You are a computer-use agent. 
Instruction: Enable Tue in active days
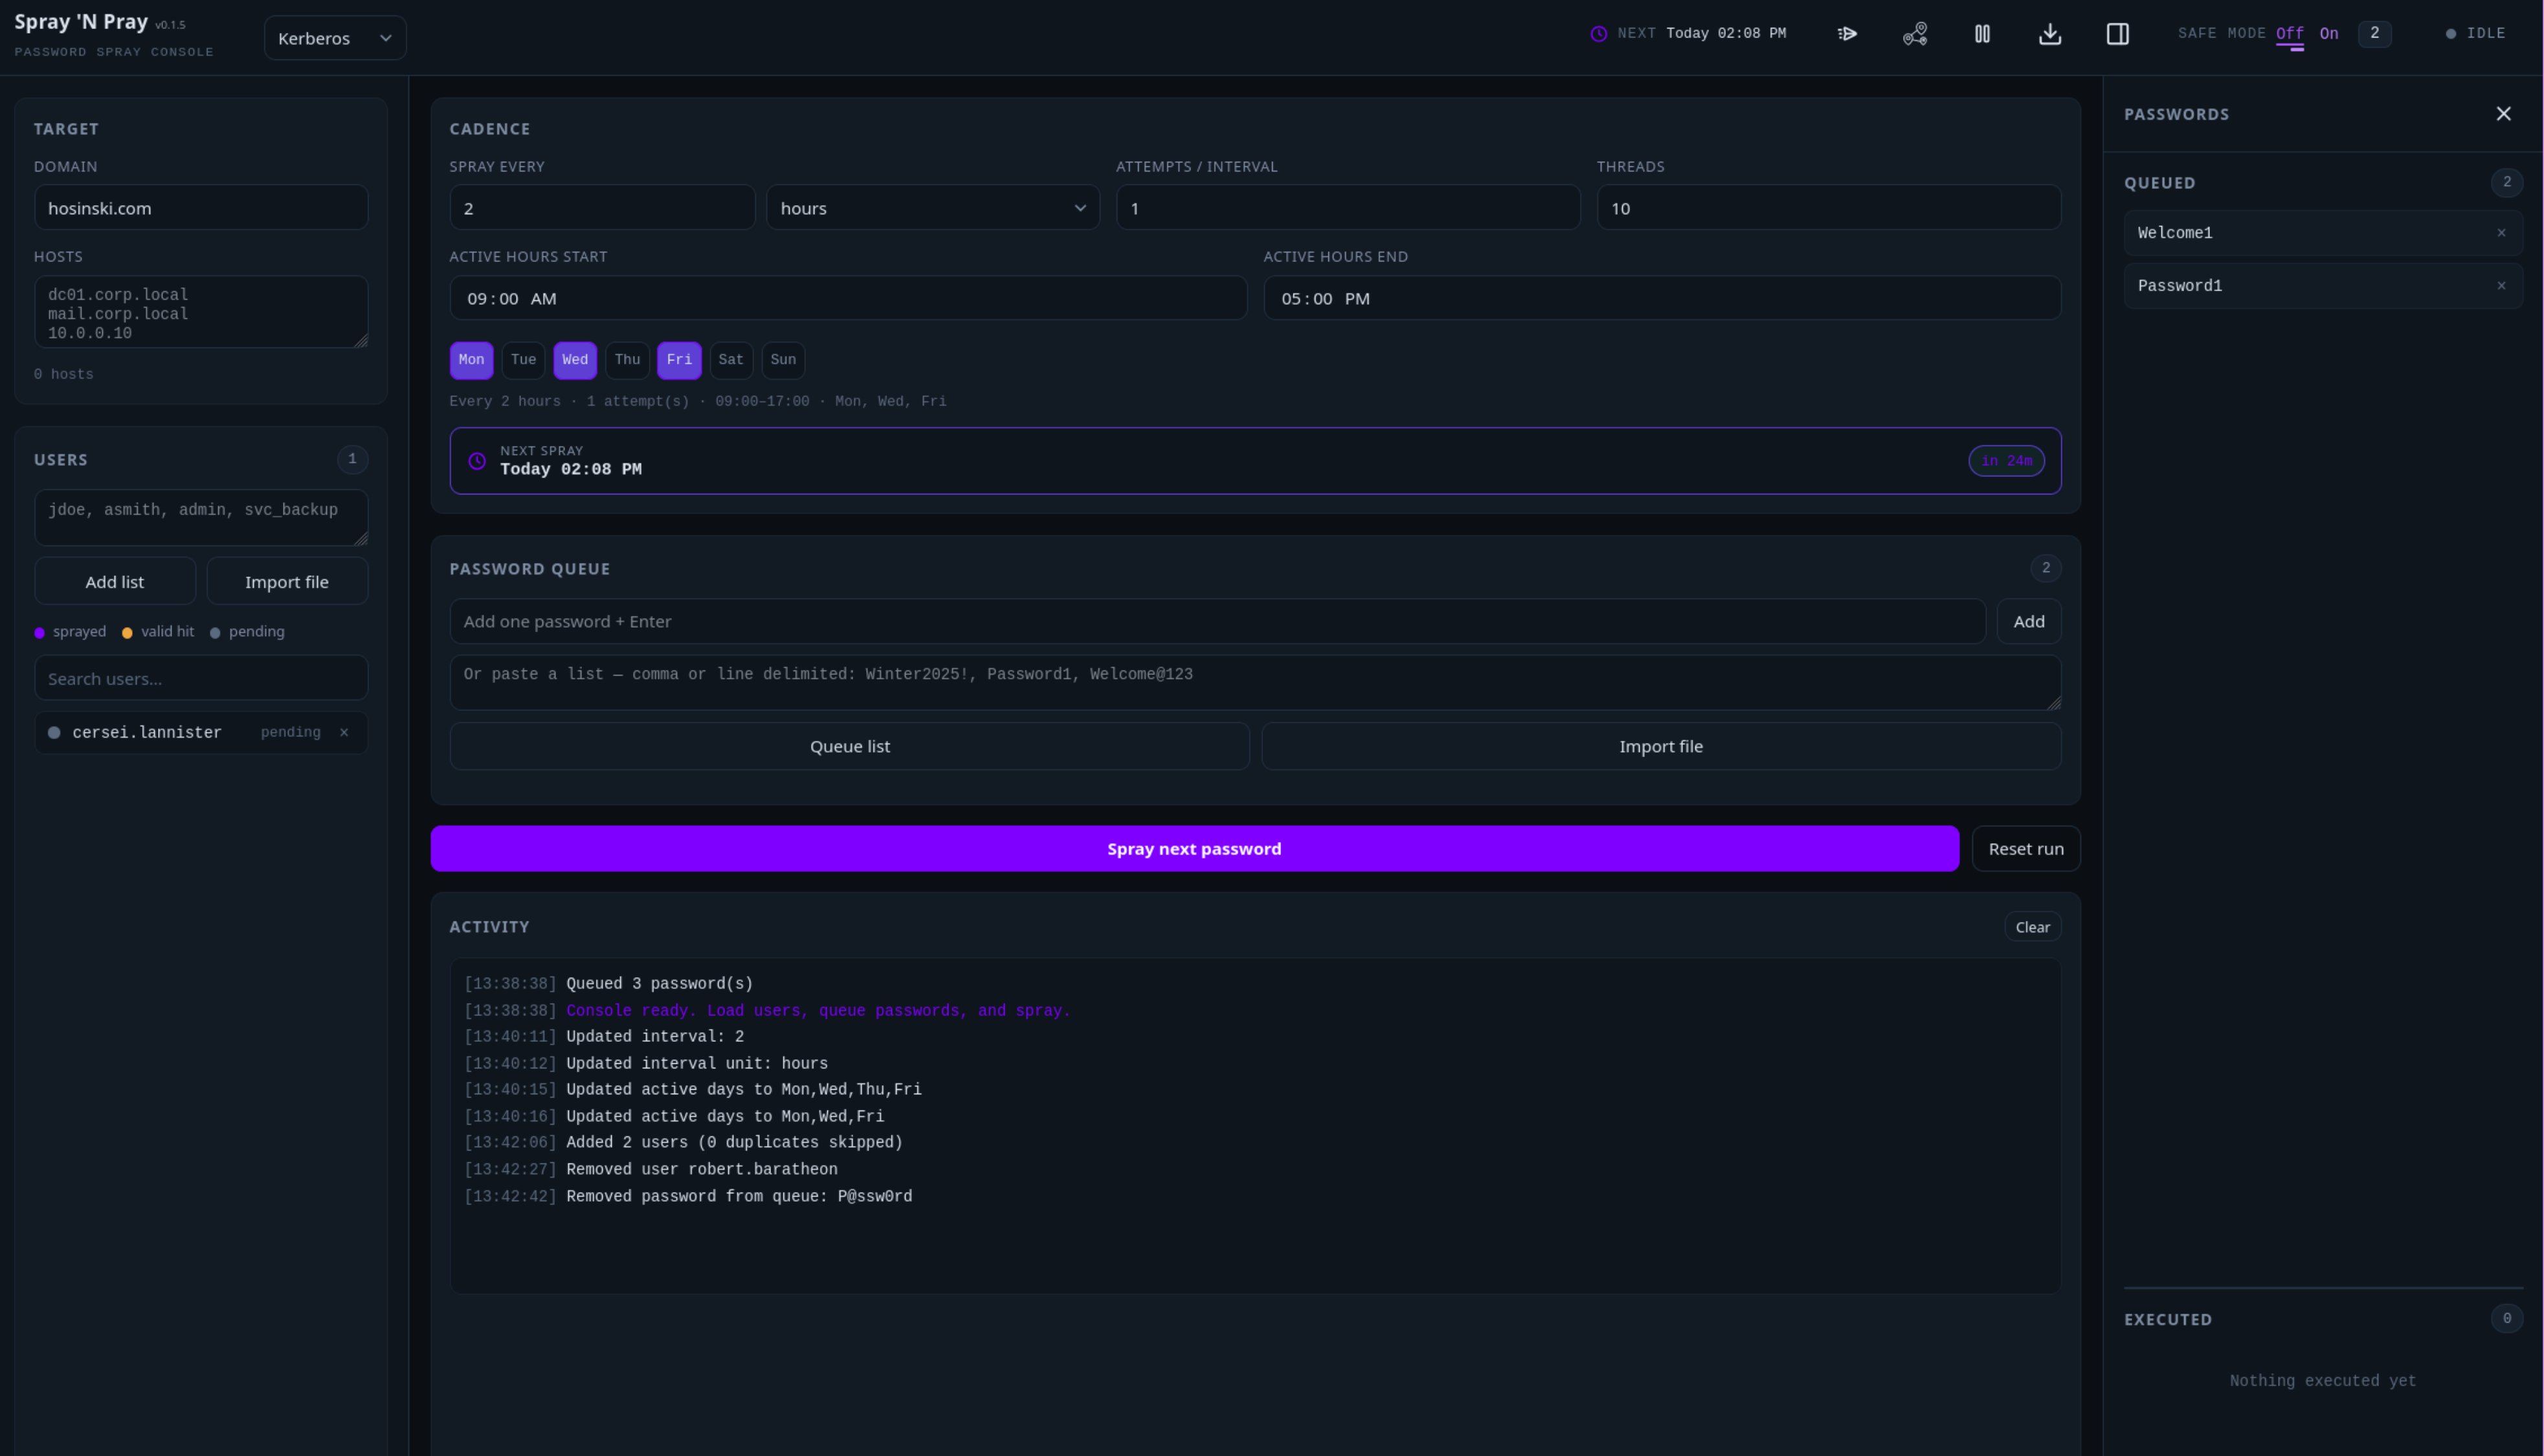pyautogui.click(x=523, y=360)
